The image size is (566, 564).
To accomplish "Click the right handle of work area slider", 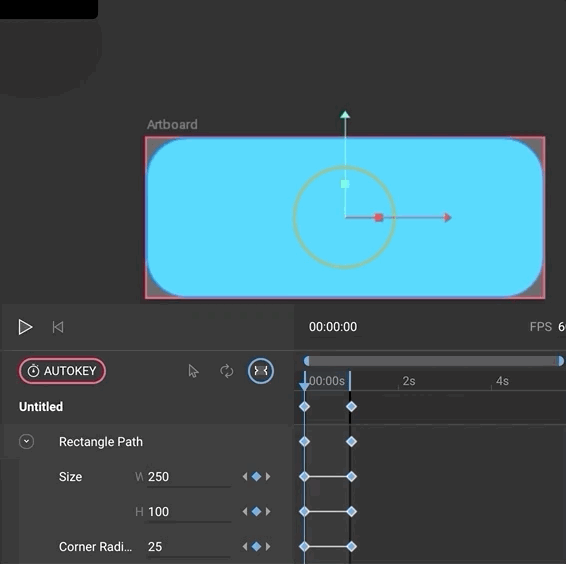I will click(560, 361).
